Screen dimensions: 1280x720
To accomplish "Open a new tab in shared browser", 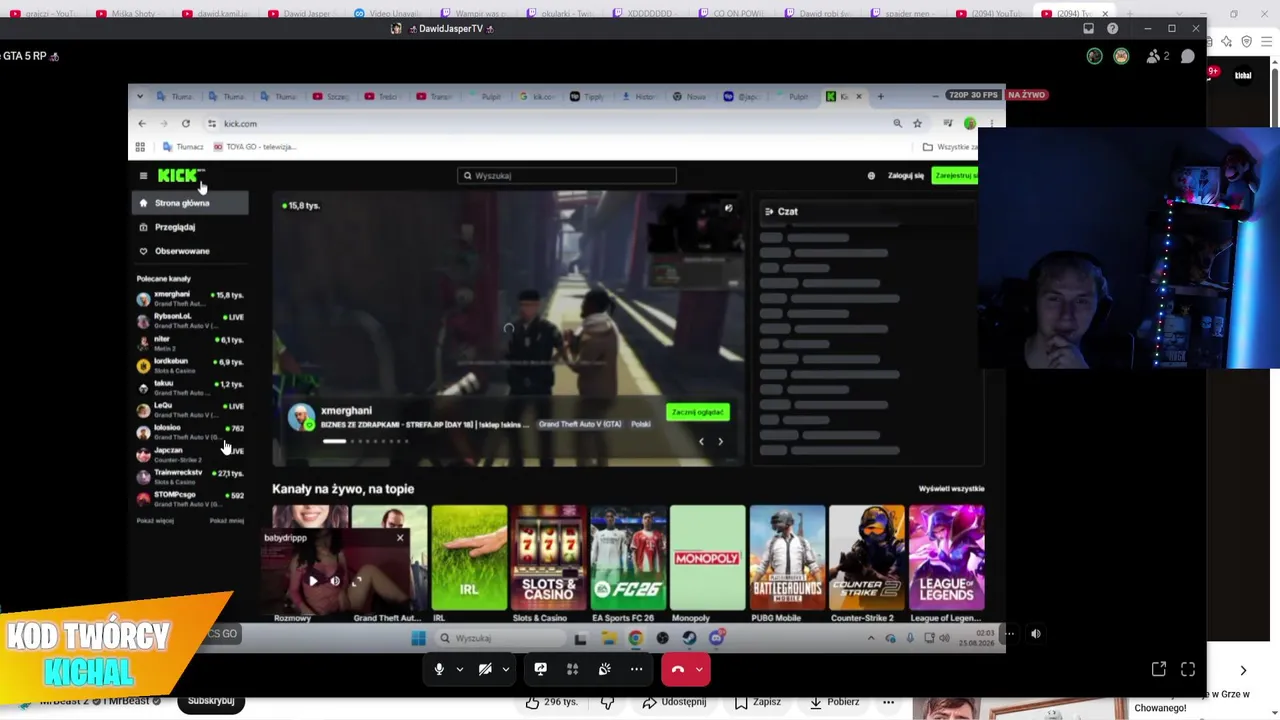I will click(880, 97).
